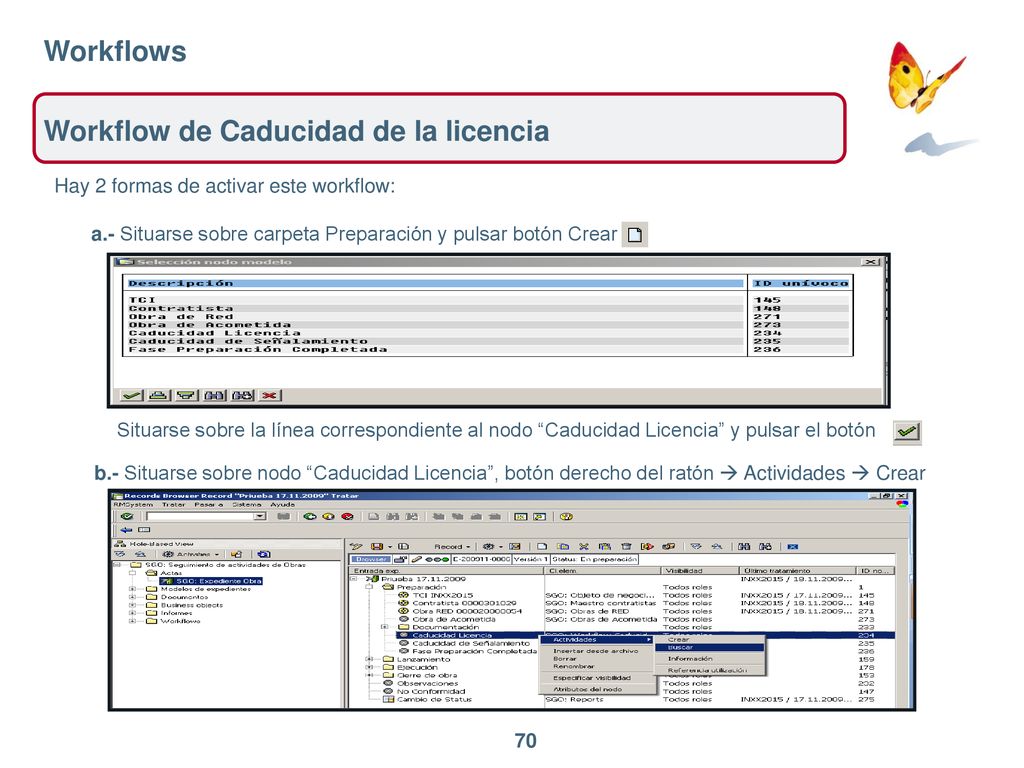Click the Entrada exp. column header
1024x768 pixels.
pyautogui.click(x=447, y=571)
